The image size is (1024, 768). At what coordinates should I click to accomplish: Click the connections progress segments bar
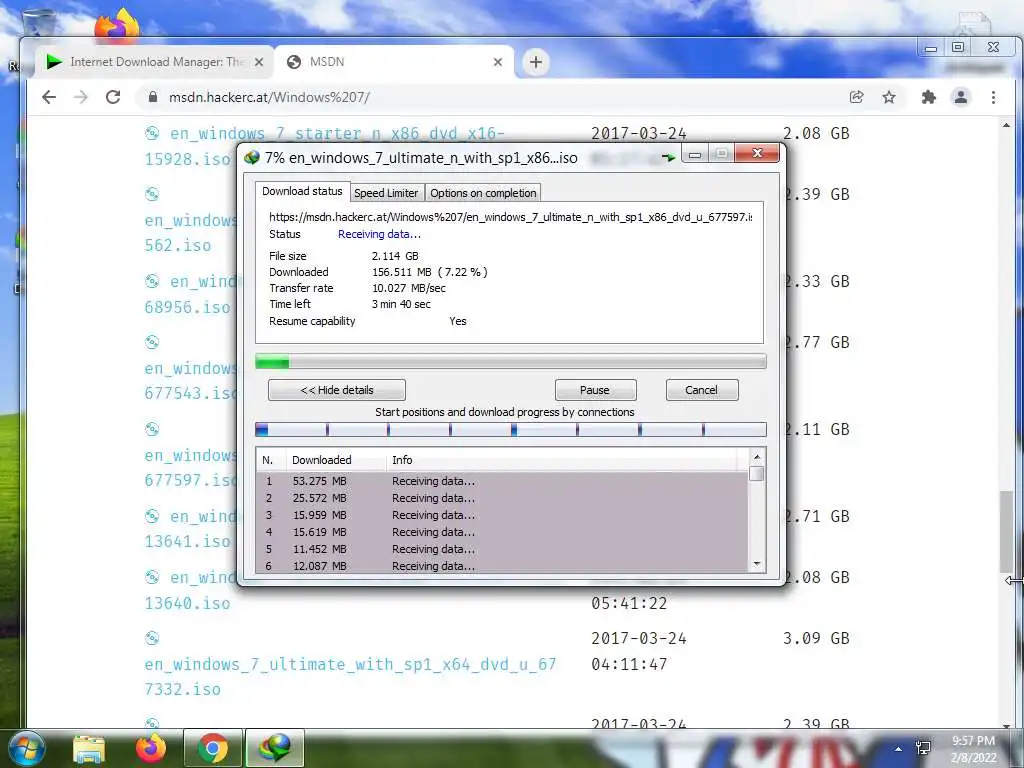pyautogui.click(x=511, y=430)
